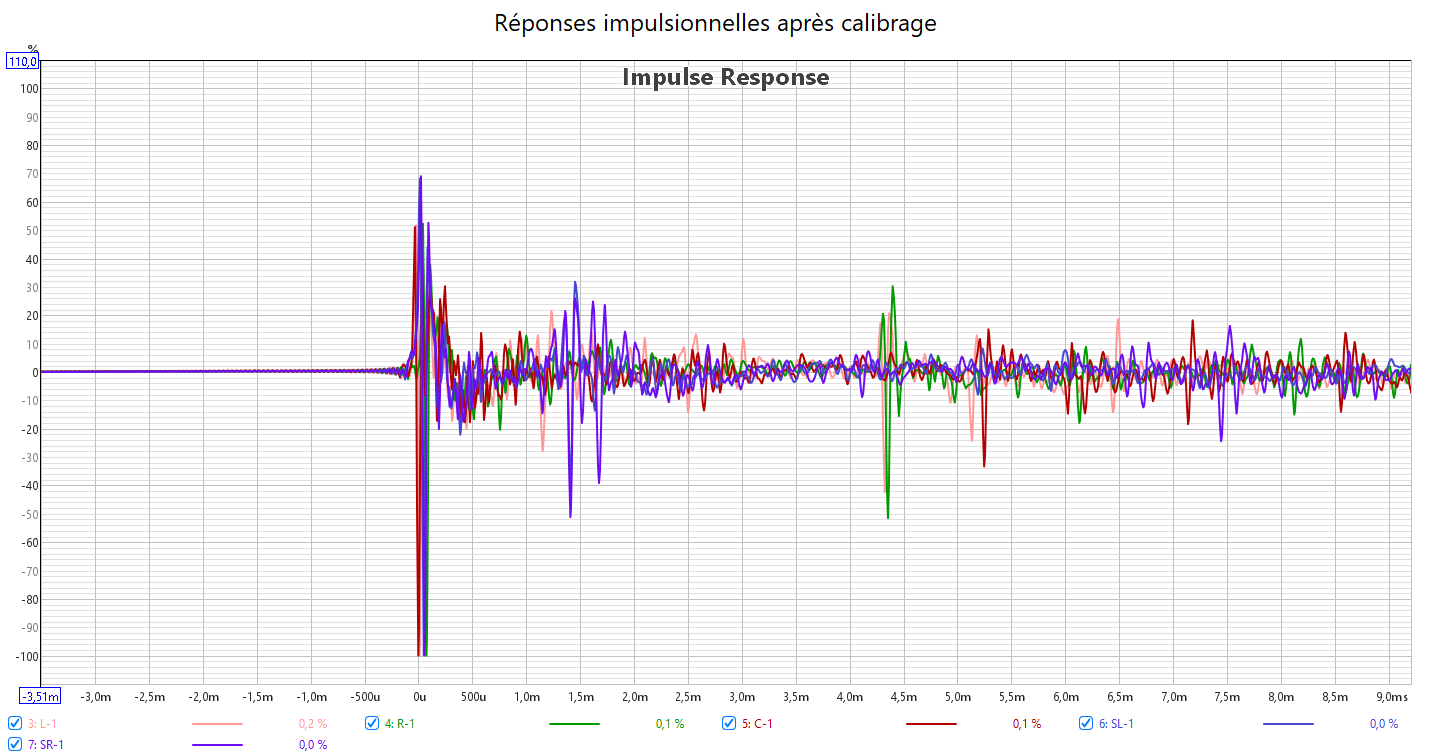1431x756 pixels.
Task: Click the blue SL-1 line color swatch
Action: [x=1288, y=723]
